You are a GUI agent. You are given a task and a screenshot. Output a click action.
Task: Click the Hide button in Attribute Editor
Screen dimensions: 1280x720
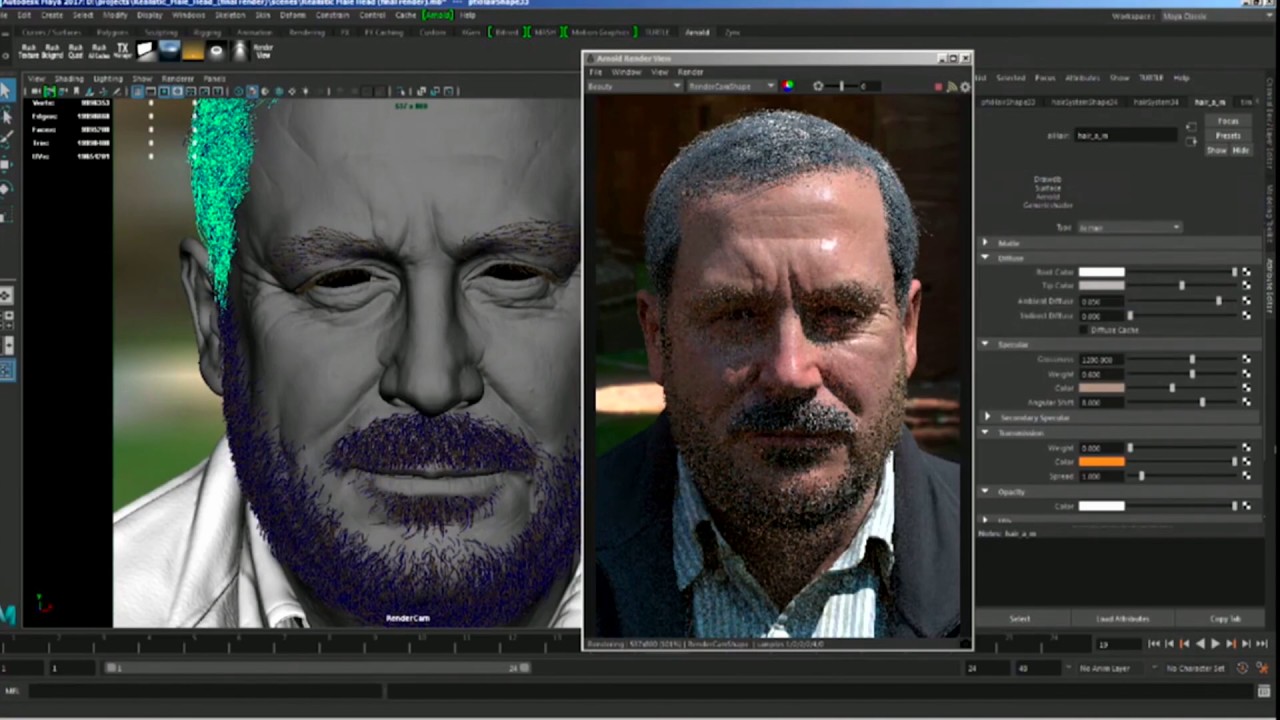pyautogui.click(x=1241, y=150)
